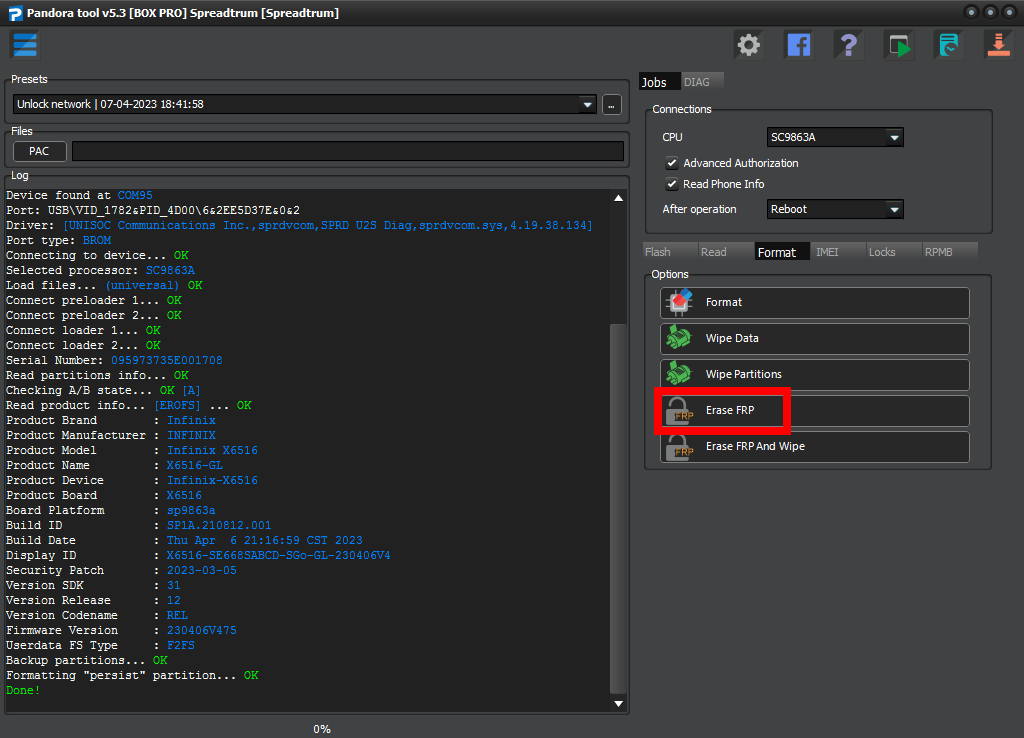1024x738 pixels.
Task: Click the Port type BROM value
Action: pyautogui.click(x=97, y=240)
